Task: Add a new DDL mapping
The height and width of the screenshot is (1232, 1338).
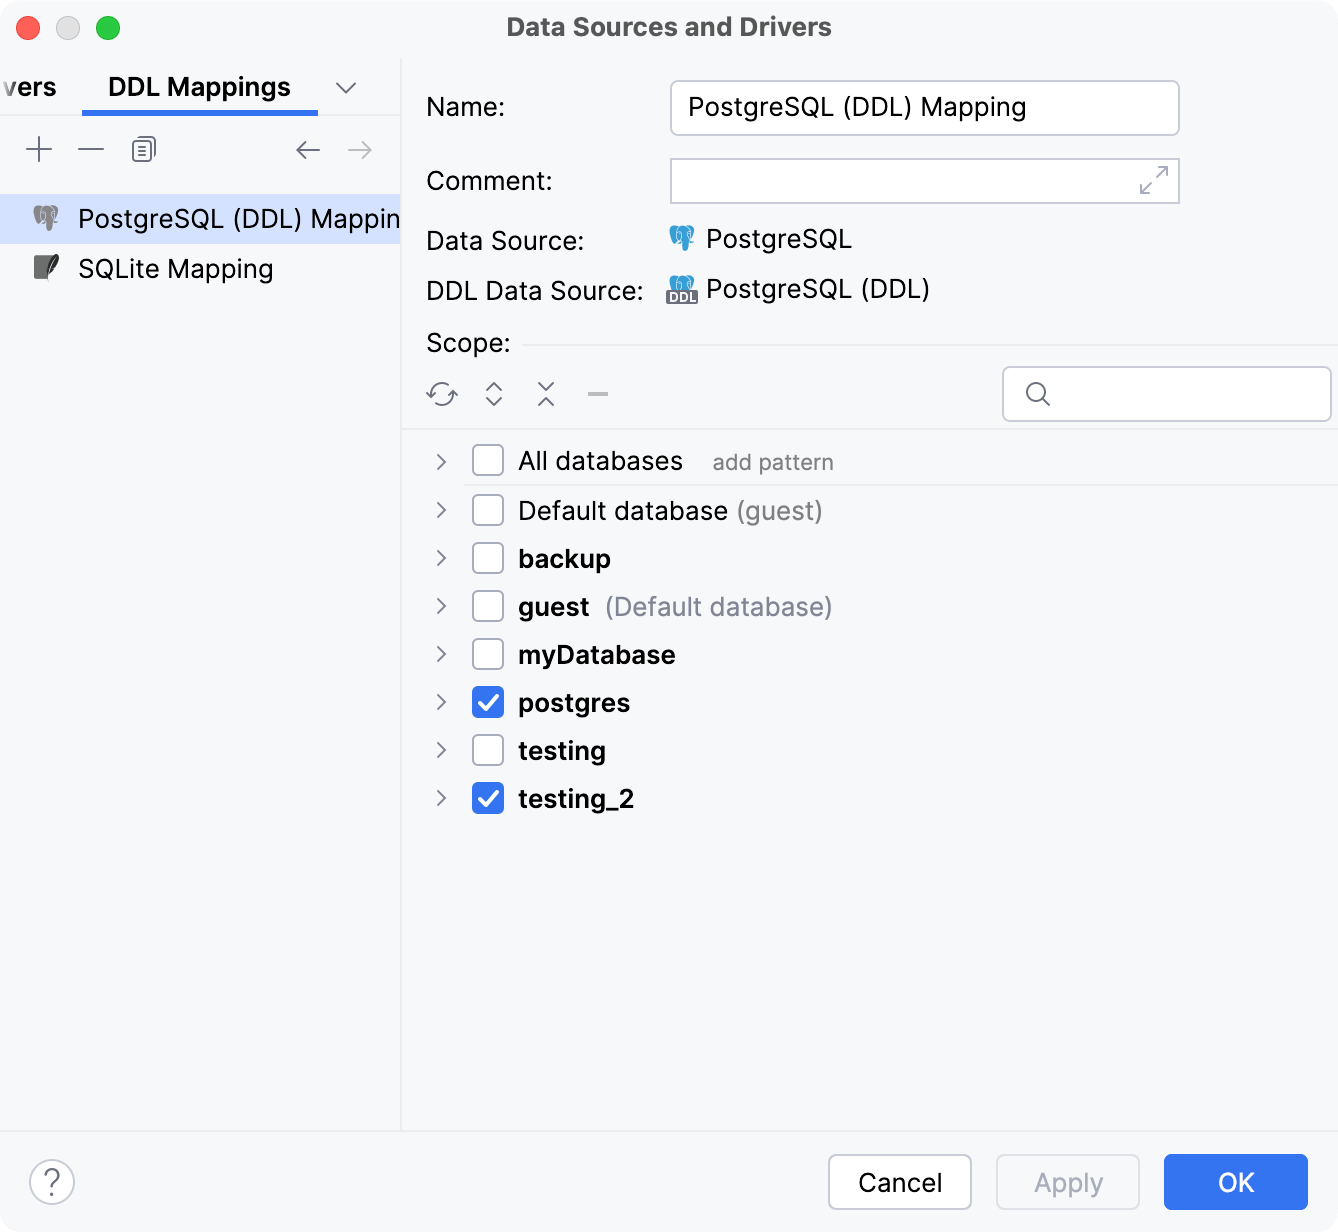Action: pos(39,149)
